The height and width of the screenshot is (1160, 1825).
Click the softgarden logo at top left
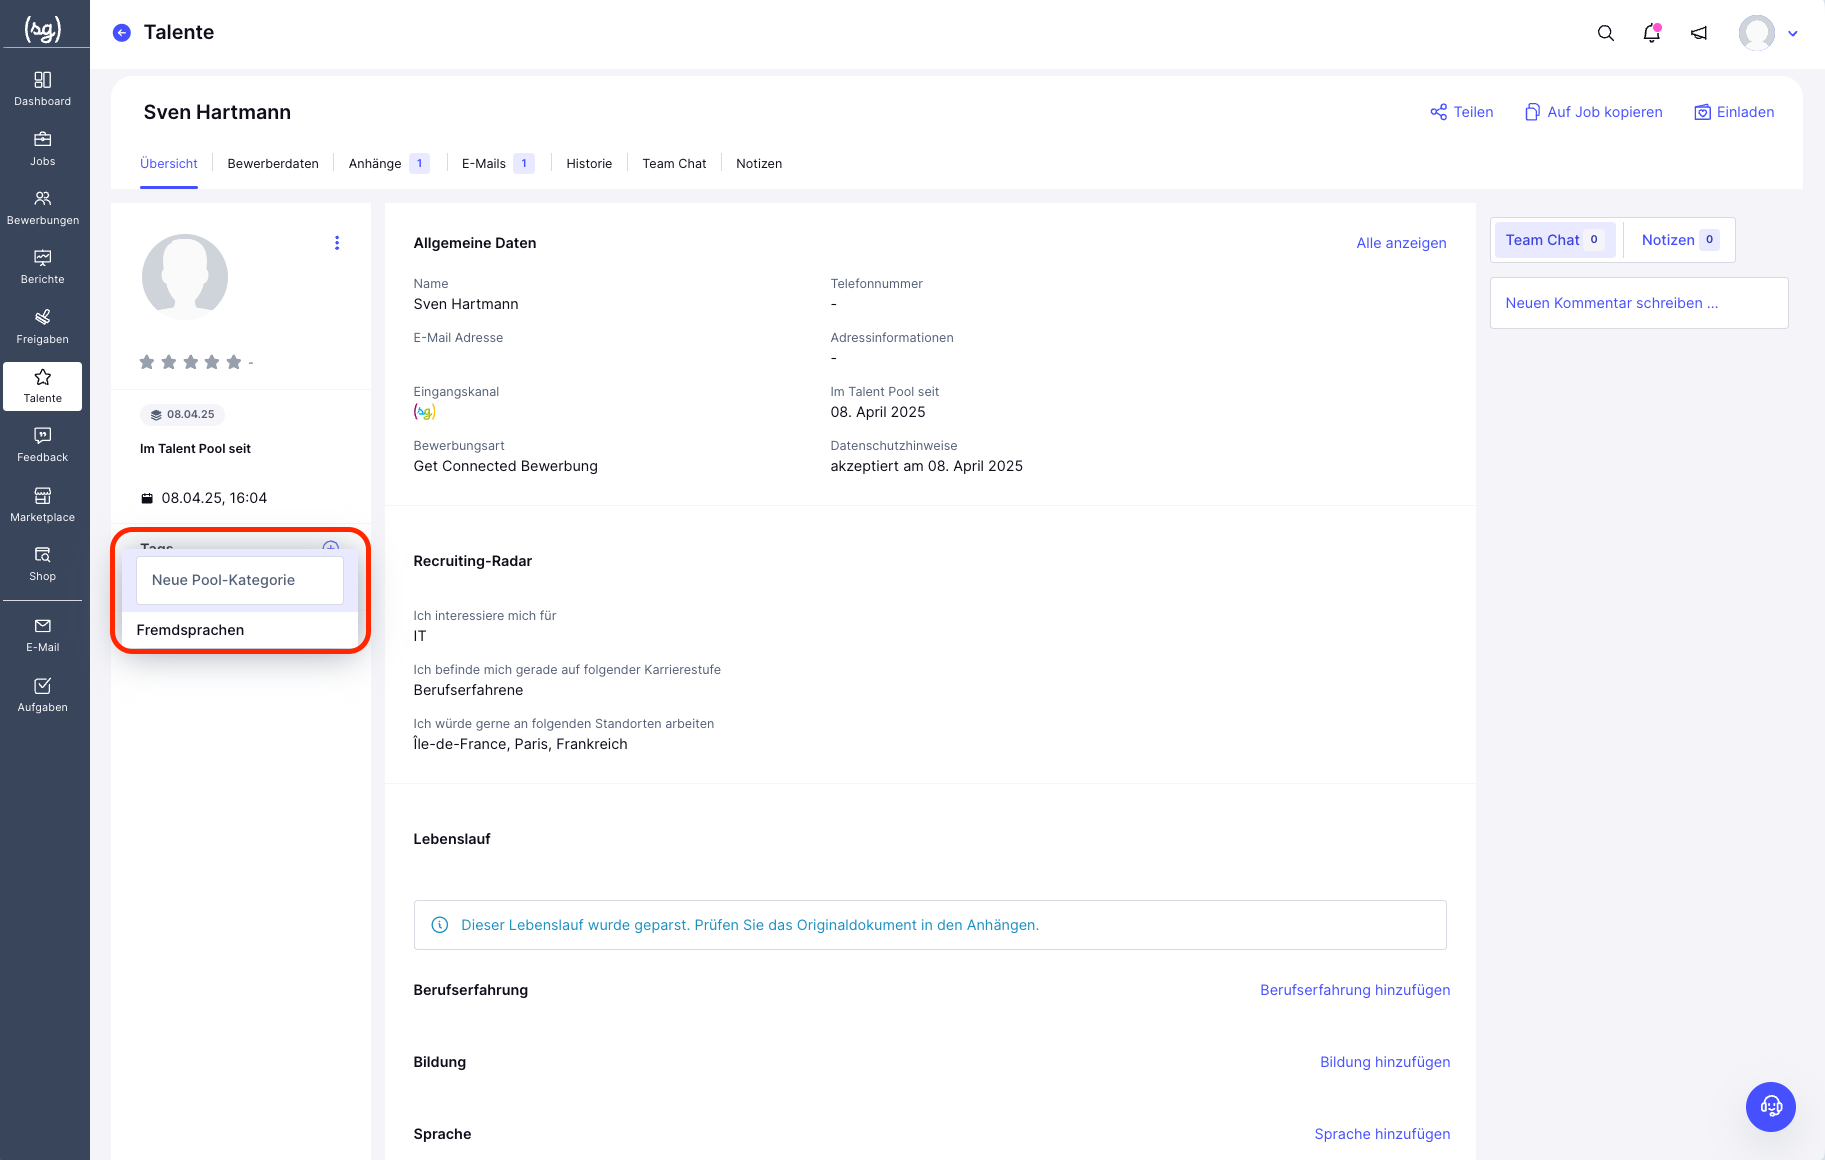tap(43, 30)
